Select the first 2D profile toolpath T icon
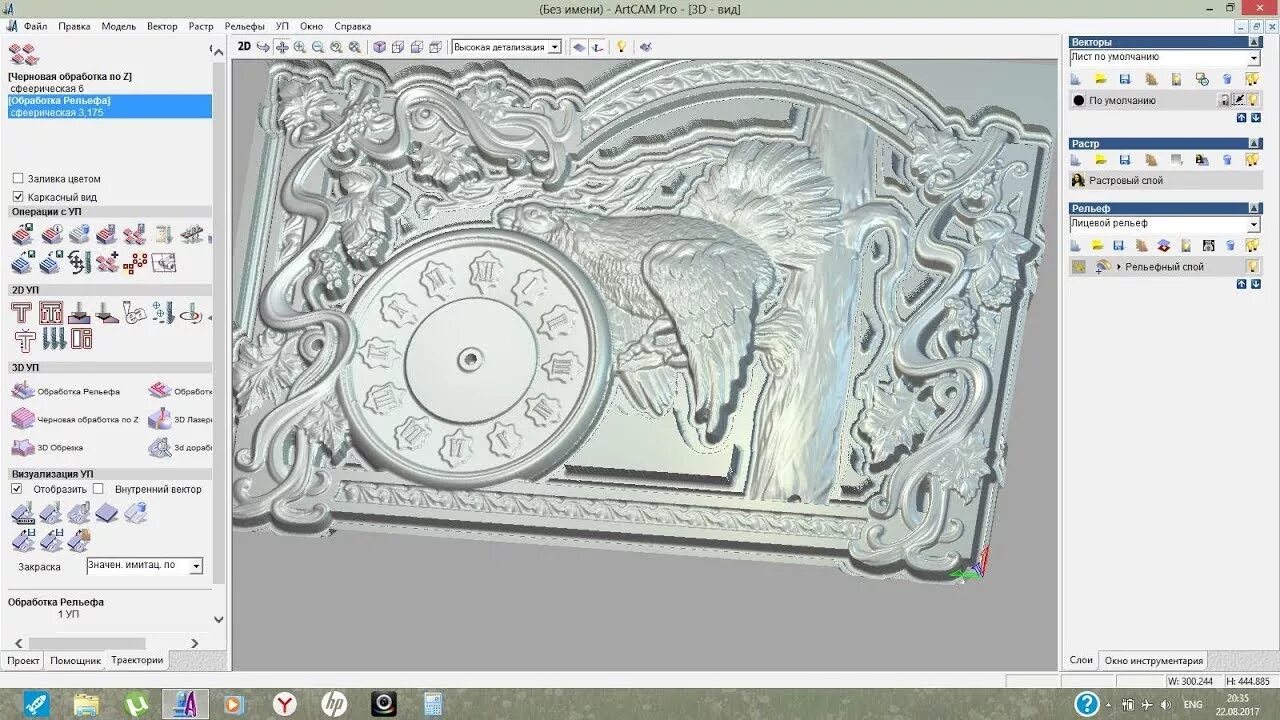 point(22,313)
